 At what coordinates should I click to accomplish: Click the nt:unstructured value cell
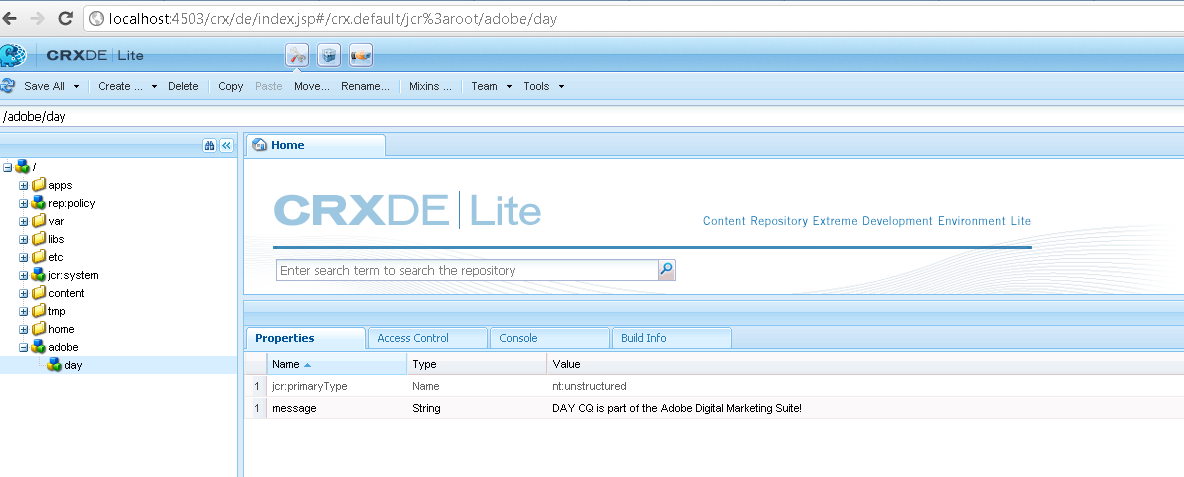865,386
